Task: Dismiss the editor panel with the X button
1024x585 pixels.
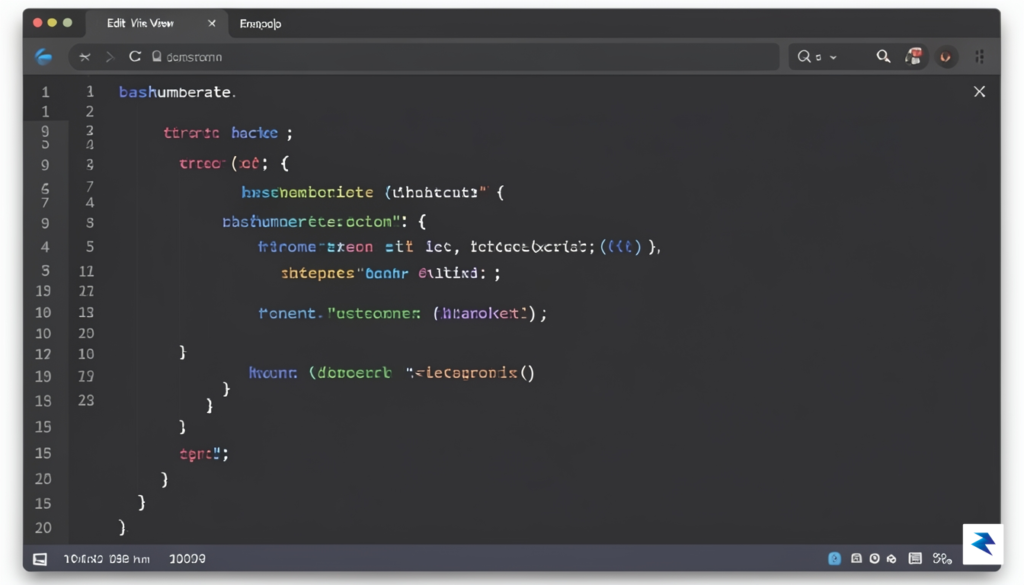Action: coord(979,91)
